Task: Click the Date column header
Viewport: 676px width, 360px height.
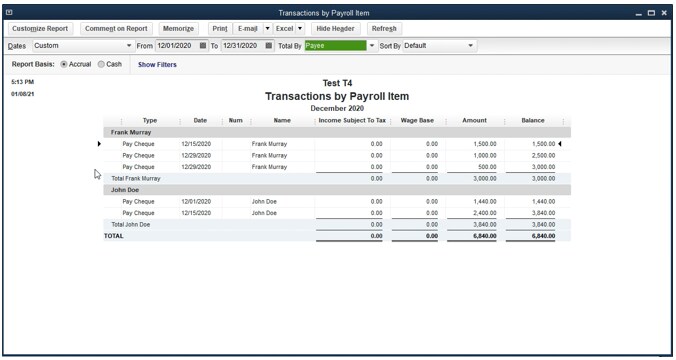Action: coord(200,121)
